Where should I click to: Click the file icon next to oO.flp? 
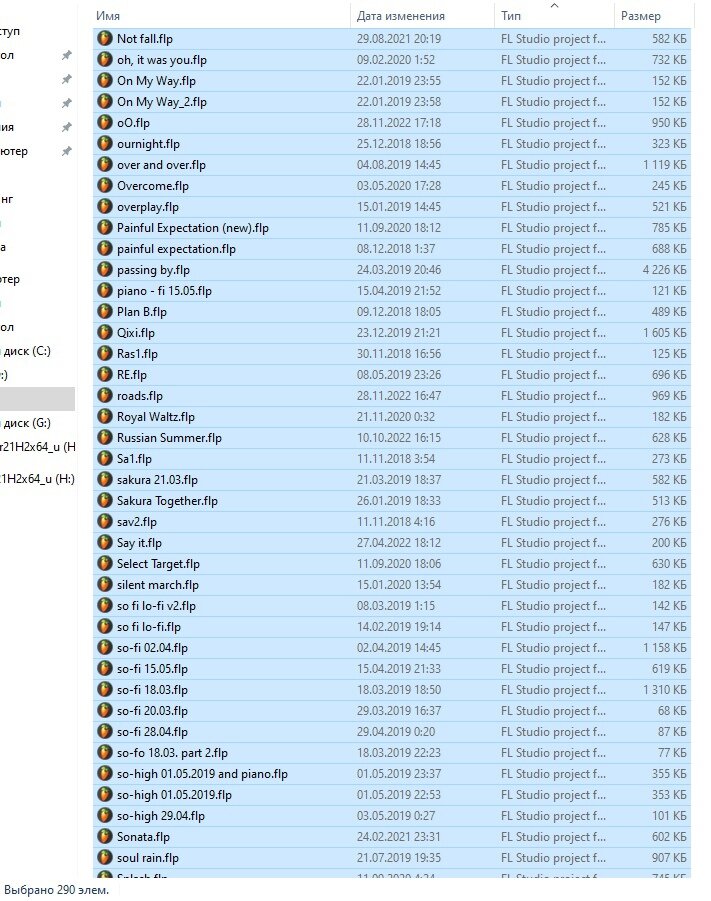(x=105, y=122)
